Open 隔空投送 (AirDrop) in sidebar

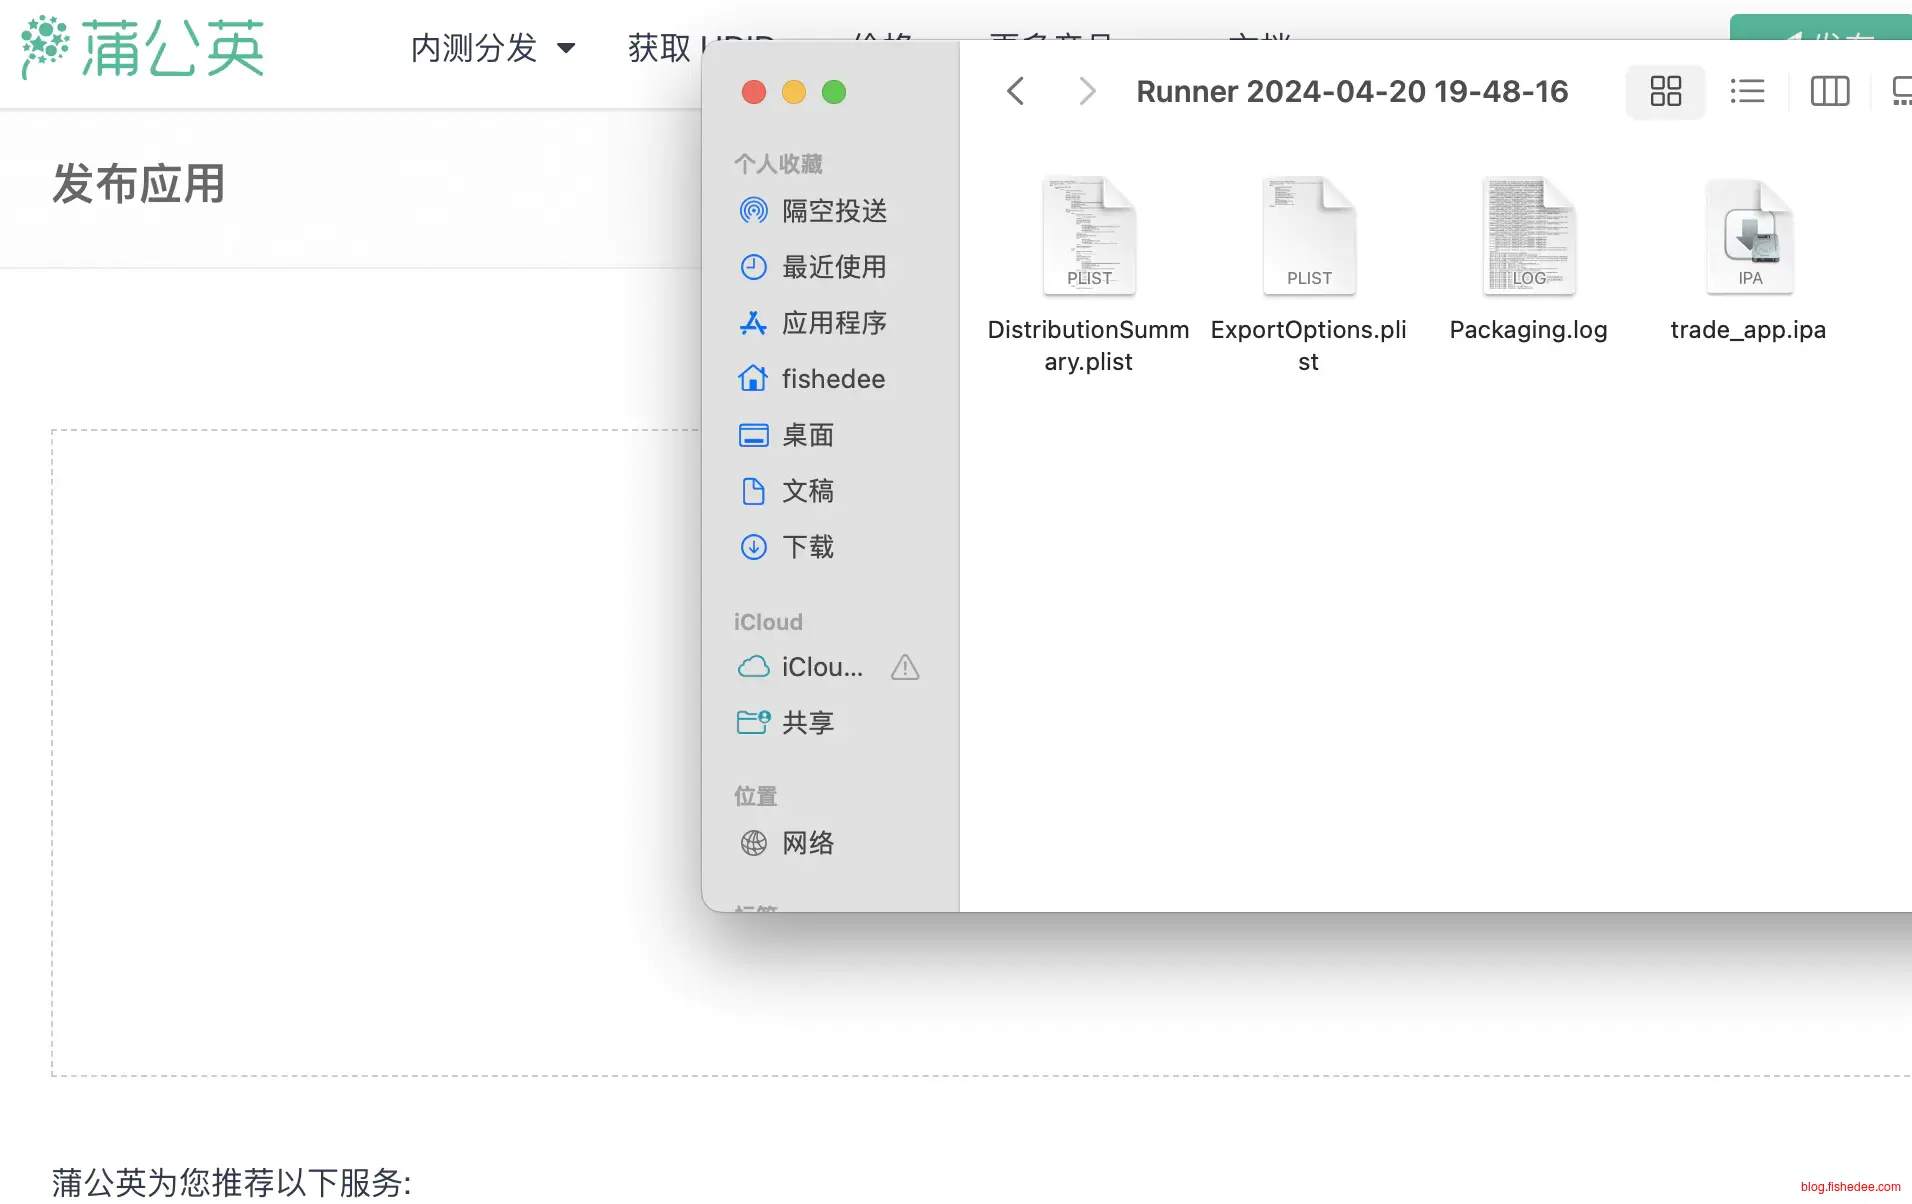833,211
